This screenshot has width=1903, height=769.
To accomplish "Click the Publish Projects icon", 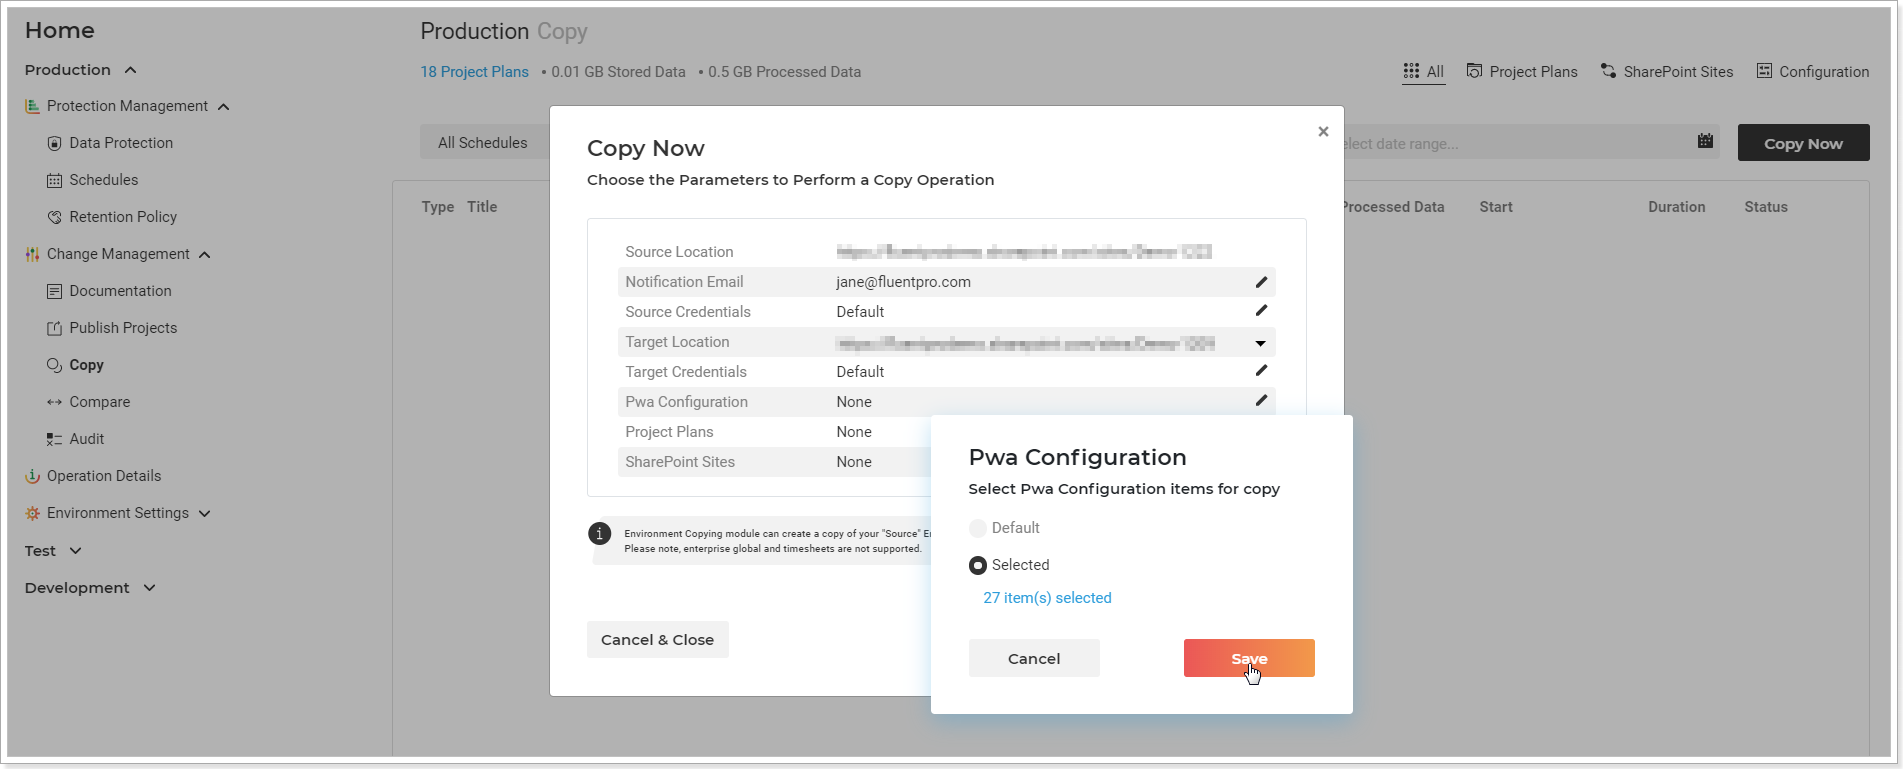I will pos(54,328).
